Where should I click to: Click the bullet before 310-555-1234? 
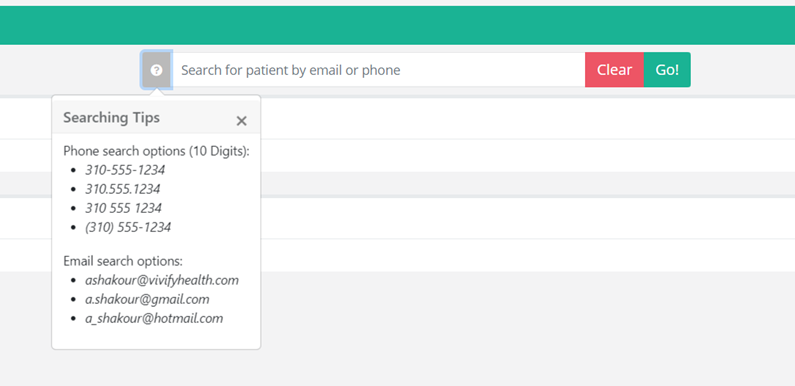coord(74,171)
